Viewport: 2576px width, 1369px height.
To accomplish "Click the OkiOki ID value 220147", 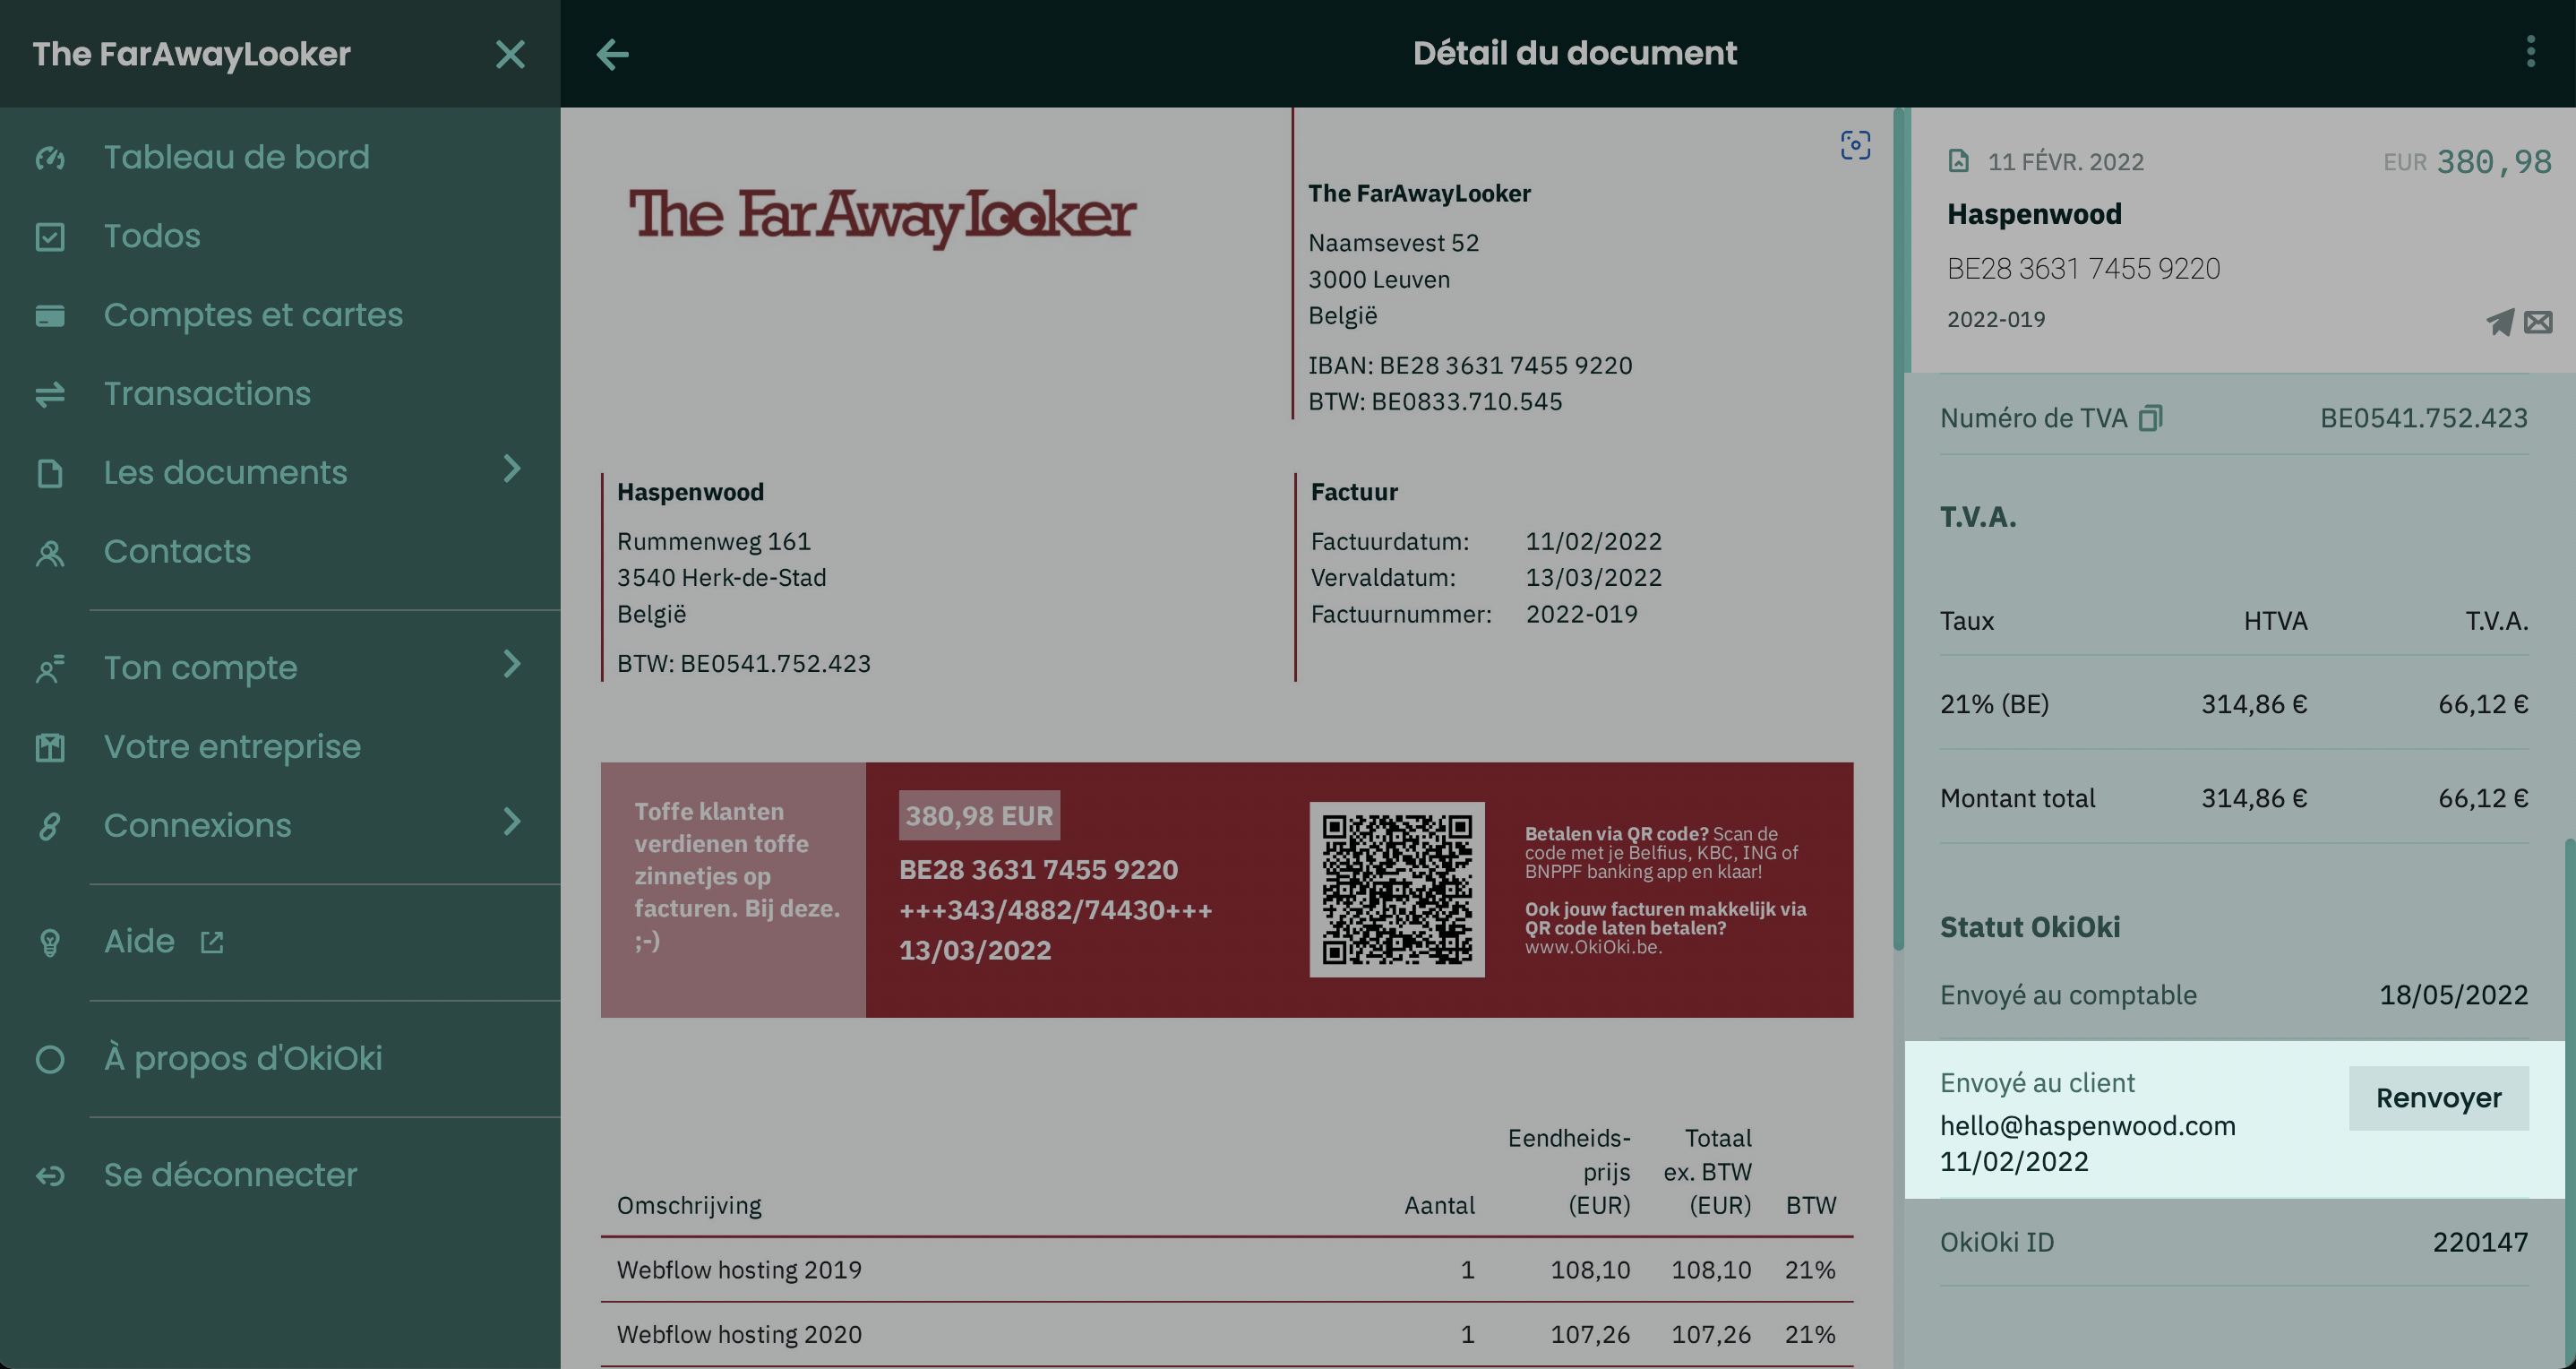I will [2480, 1243].
